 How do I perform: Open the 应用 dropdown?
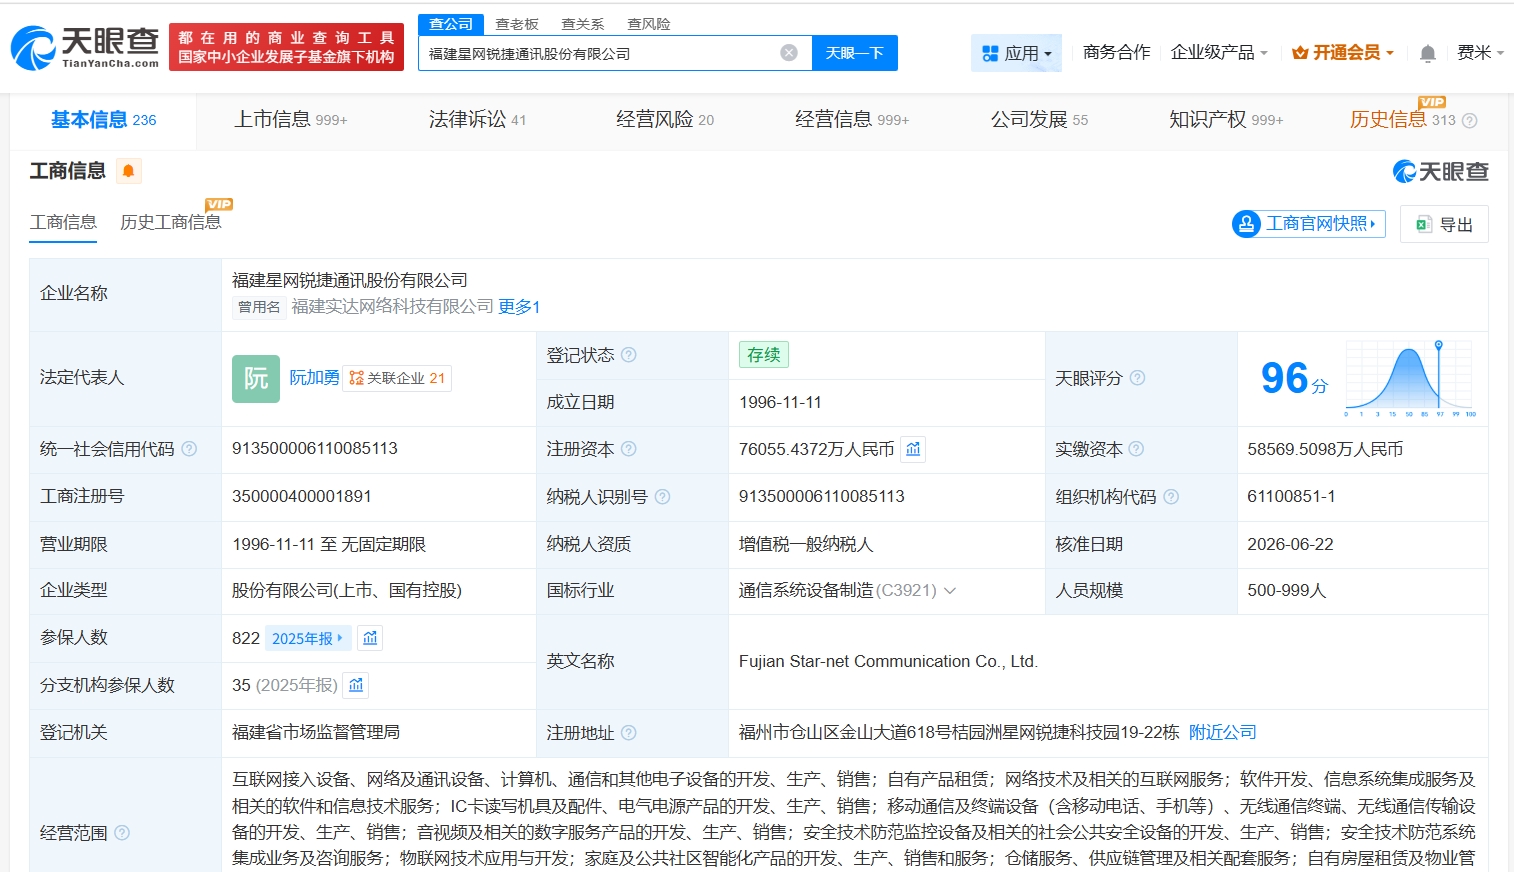coord(1016,53)
